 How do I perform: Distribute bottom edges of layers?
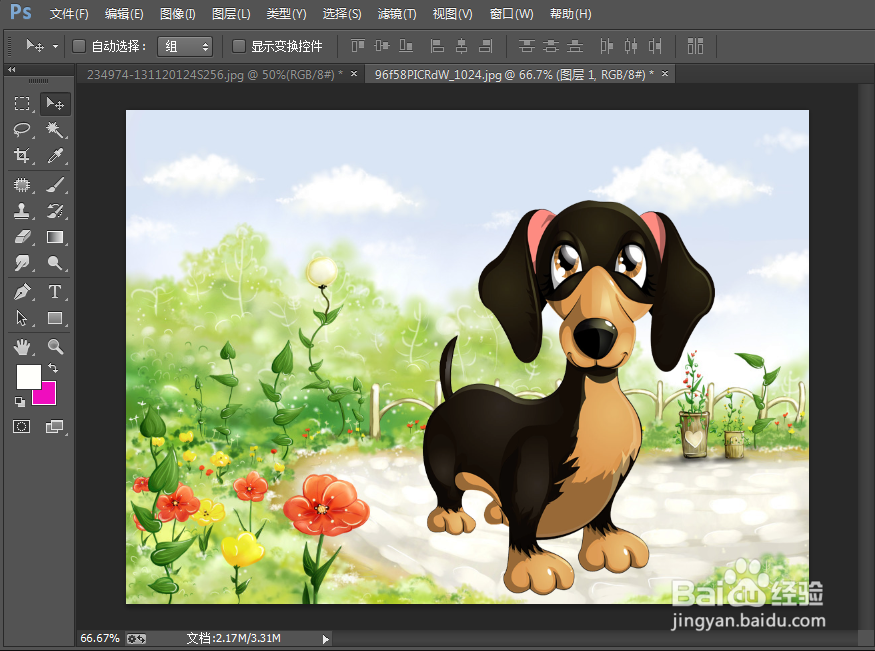575,46
